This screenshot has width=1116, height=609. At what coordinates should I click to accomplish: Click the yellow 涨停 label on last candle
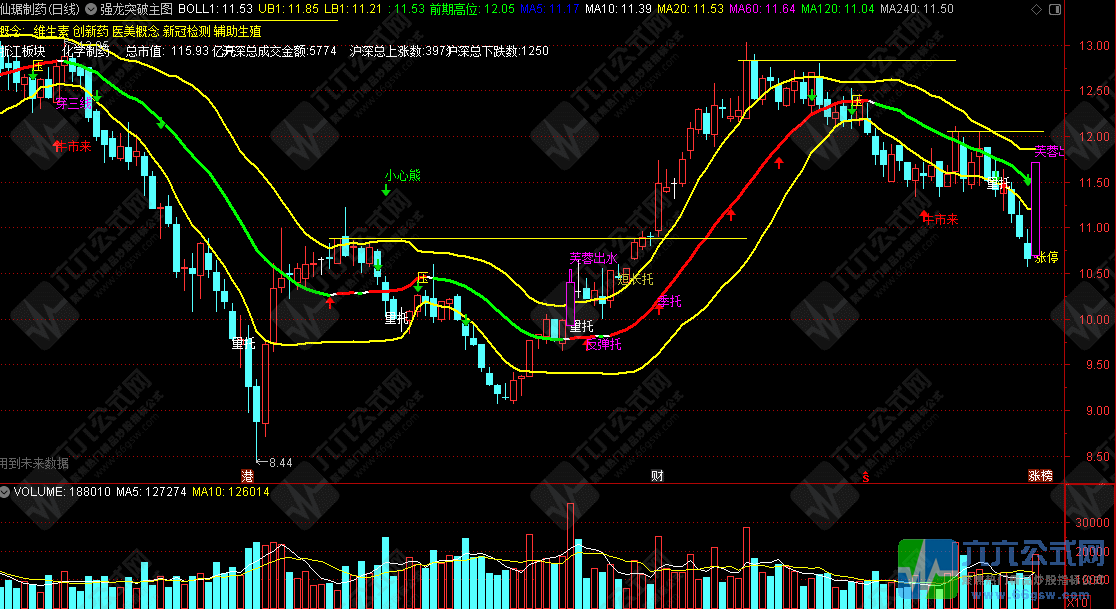pyautogui.click(x=1046, y=258)
